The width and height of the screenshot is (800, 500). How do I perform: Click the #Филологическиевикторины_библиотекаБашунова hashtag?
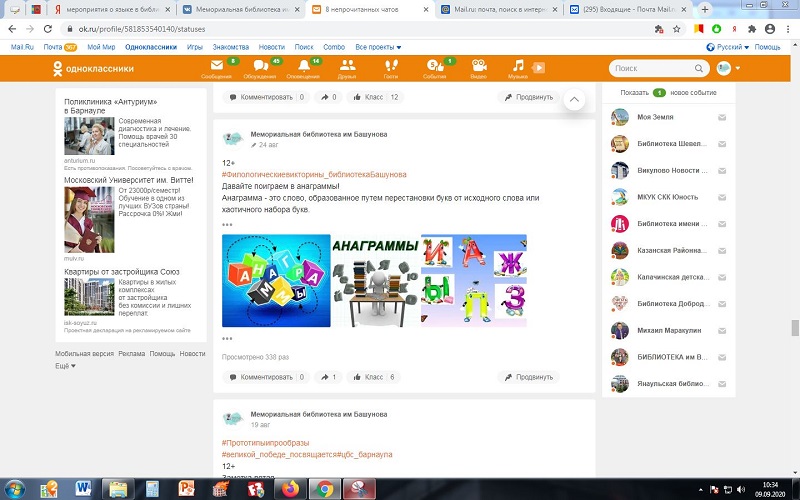coord(314,174)
